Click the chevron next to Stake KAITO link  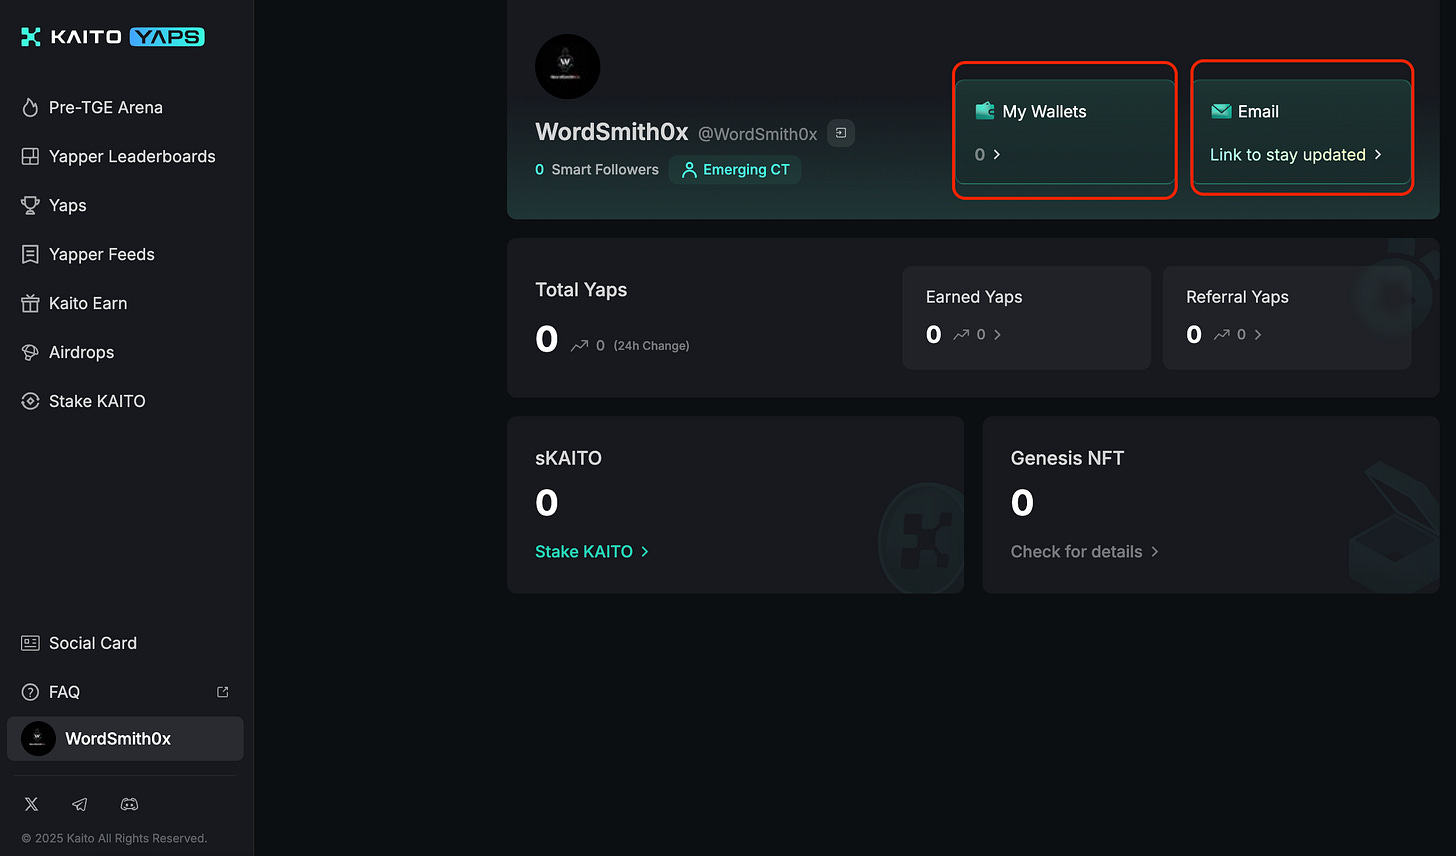coord(645,552)
